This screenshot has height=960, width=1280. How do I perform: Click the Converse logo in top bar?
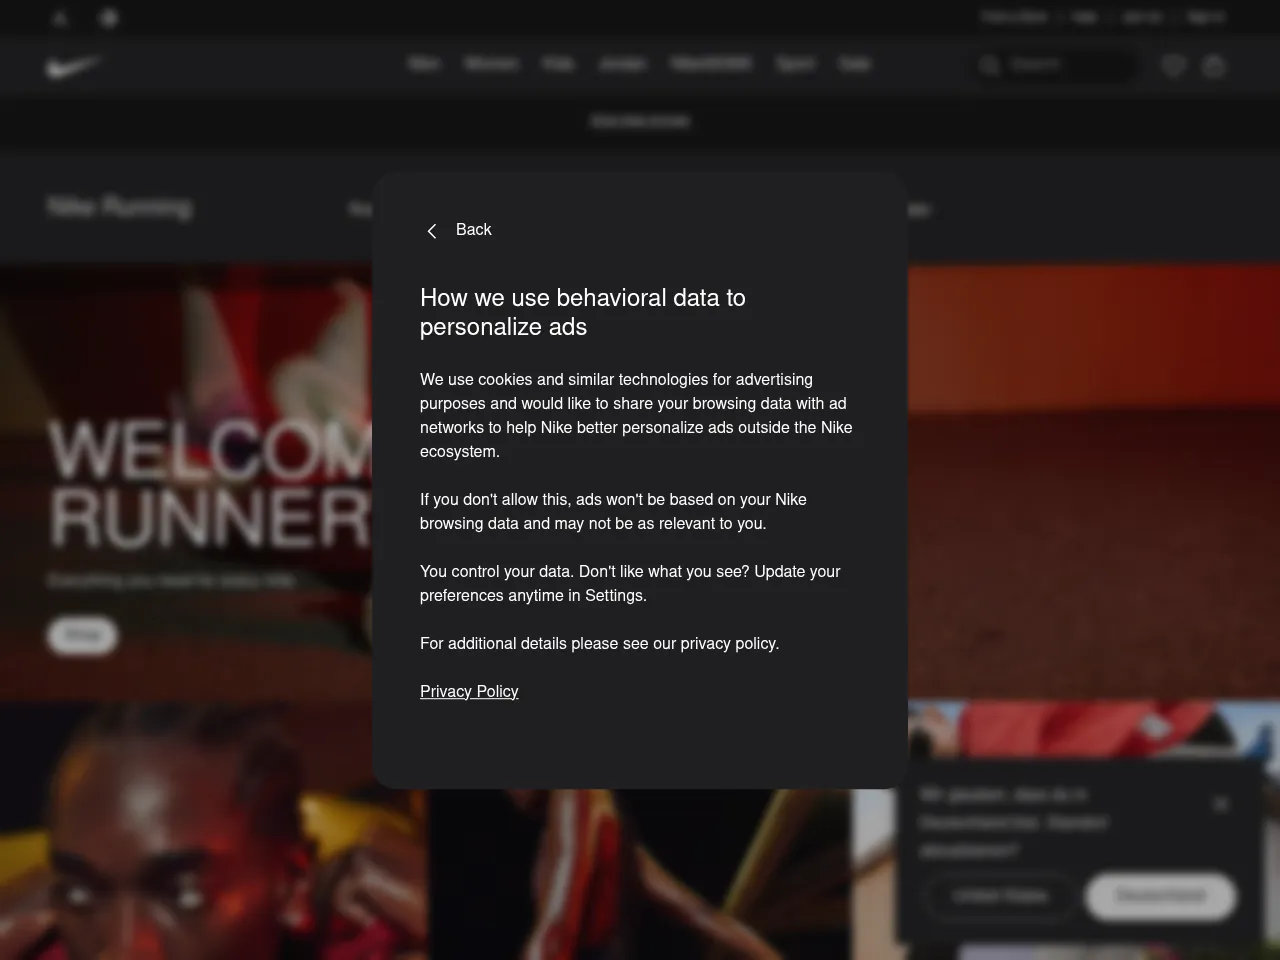tap(108, 17)
